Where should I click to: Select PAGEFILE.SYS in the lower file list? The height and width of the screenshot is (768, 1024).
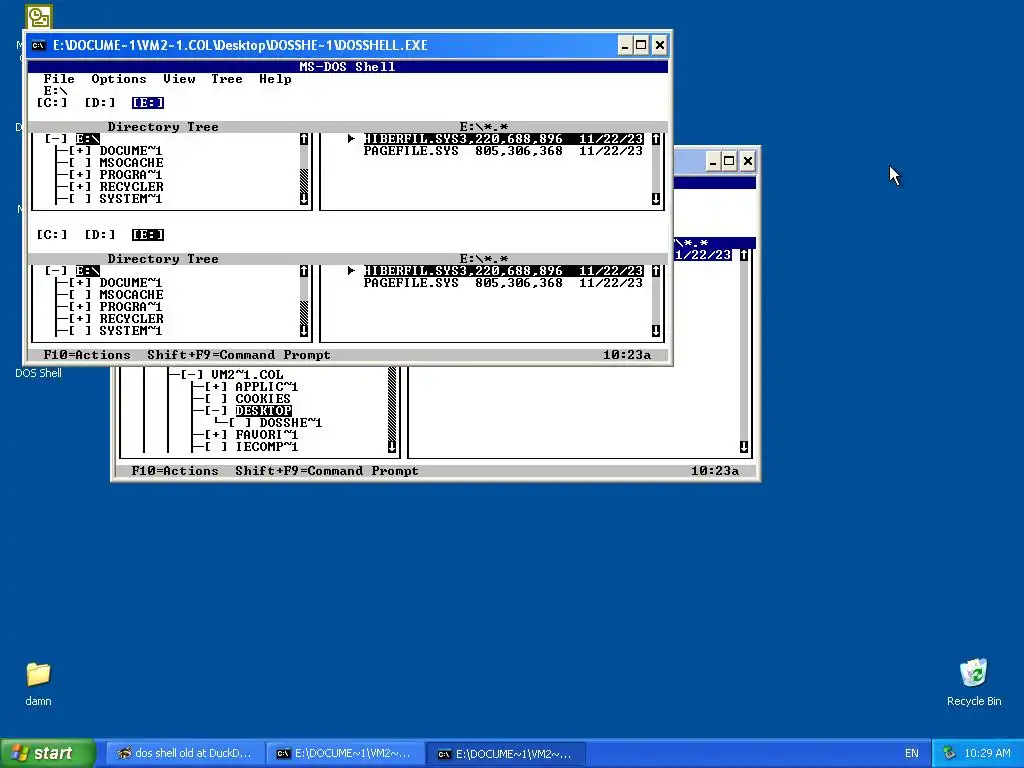click(503, 283)
